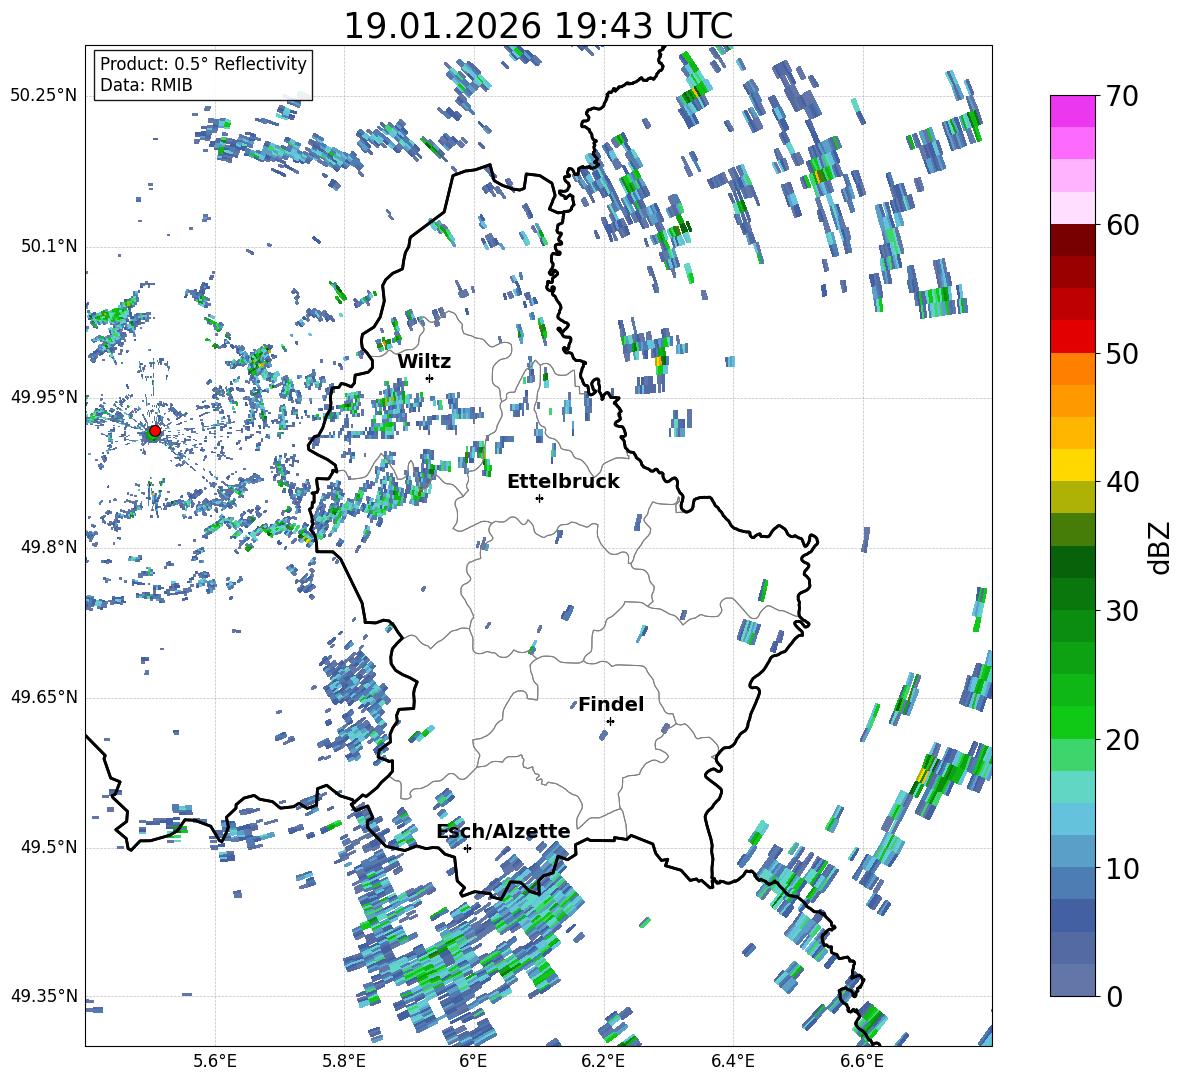
Task: Click the bright red 50 dBZ colorbar segment
Action: [x=1072, y=336]
